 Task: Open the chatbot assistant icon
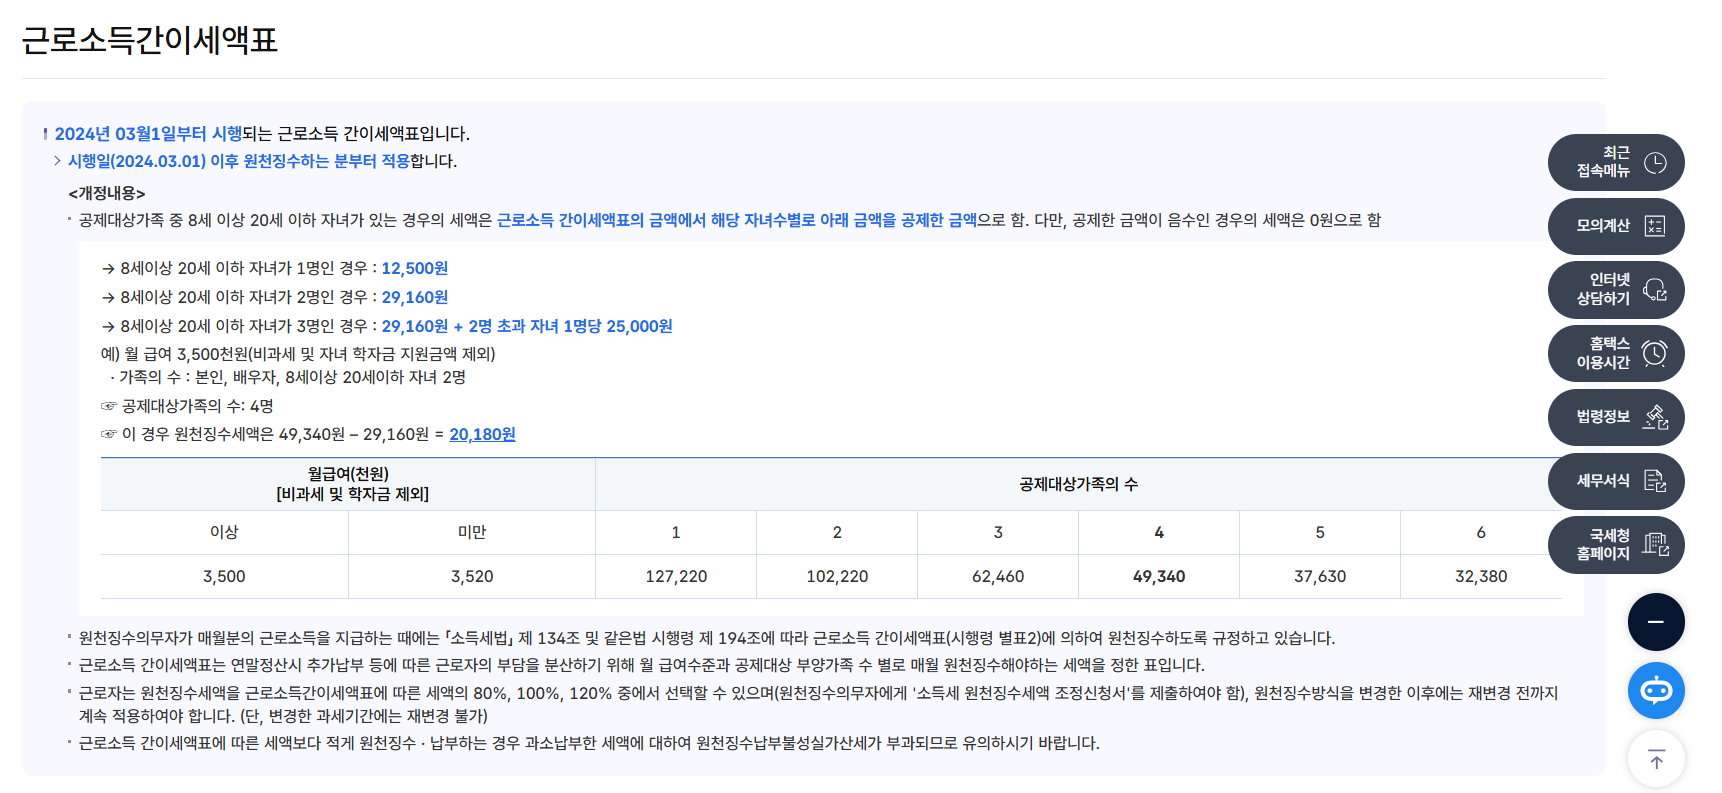coord(1656,690)
